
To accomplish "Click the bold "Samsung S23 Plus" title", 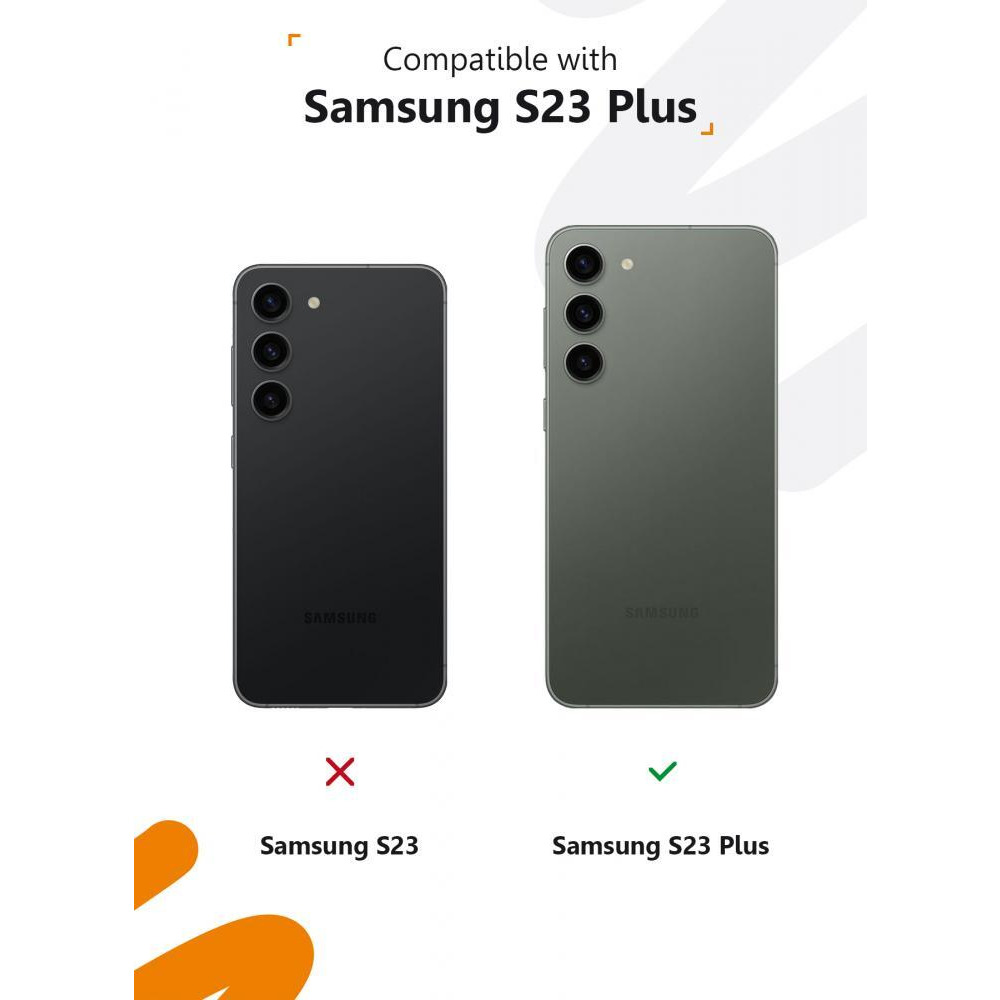I will click(501, 107).
